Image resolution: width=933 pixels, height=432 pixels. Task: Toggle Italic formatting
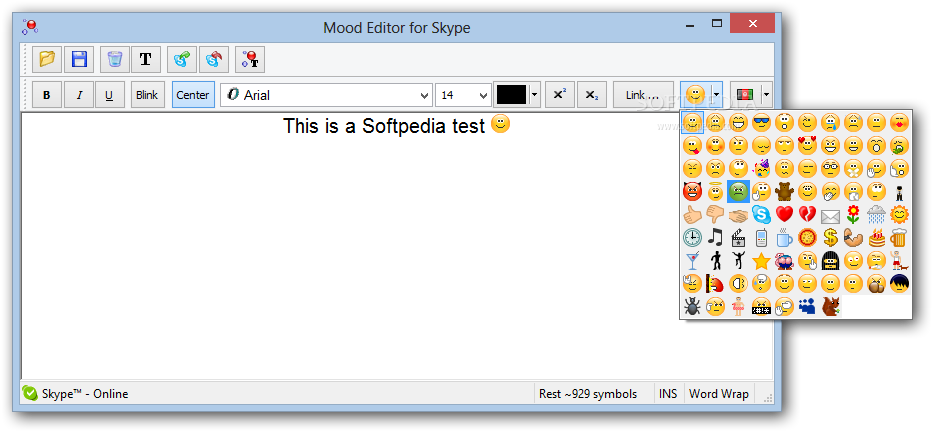click(79, 95)
